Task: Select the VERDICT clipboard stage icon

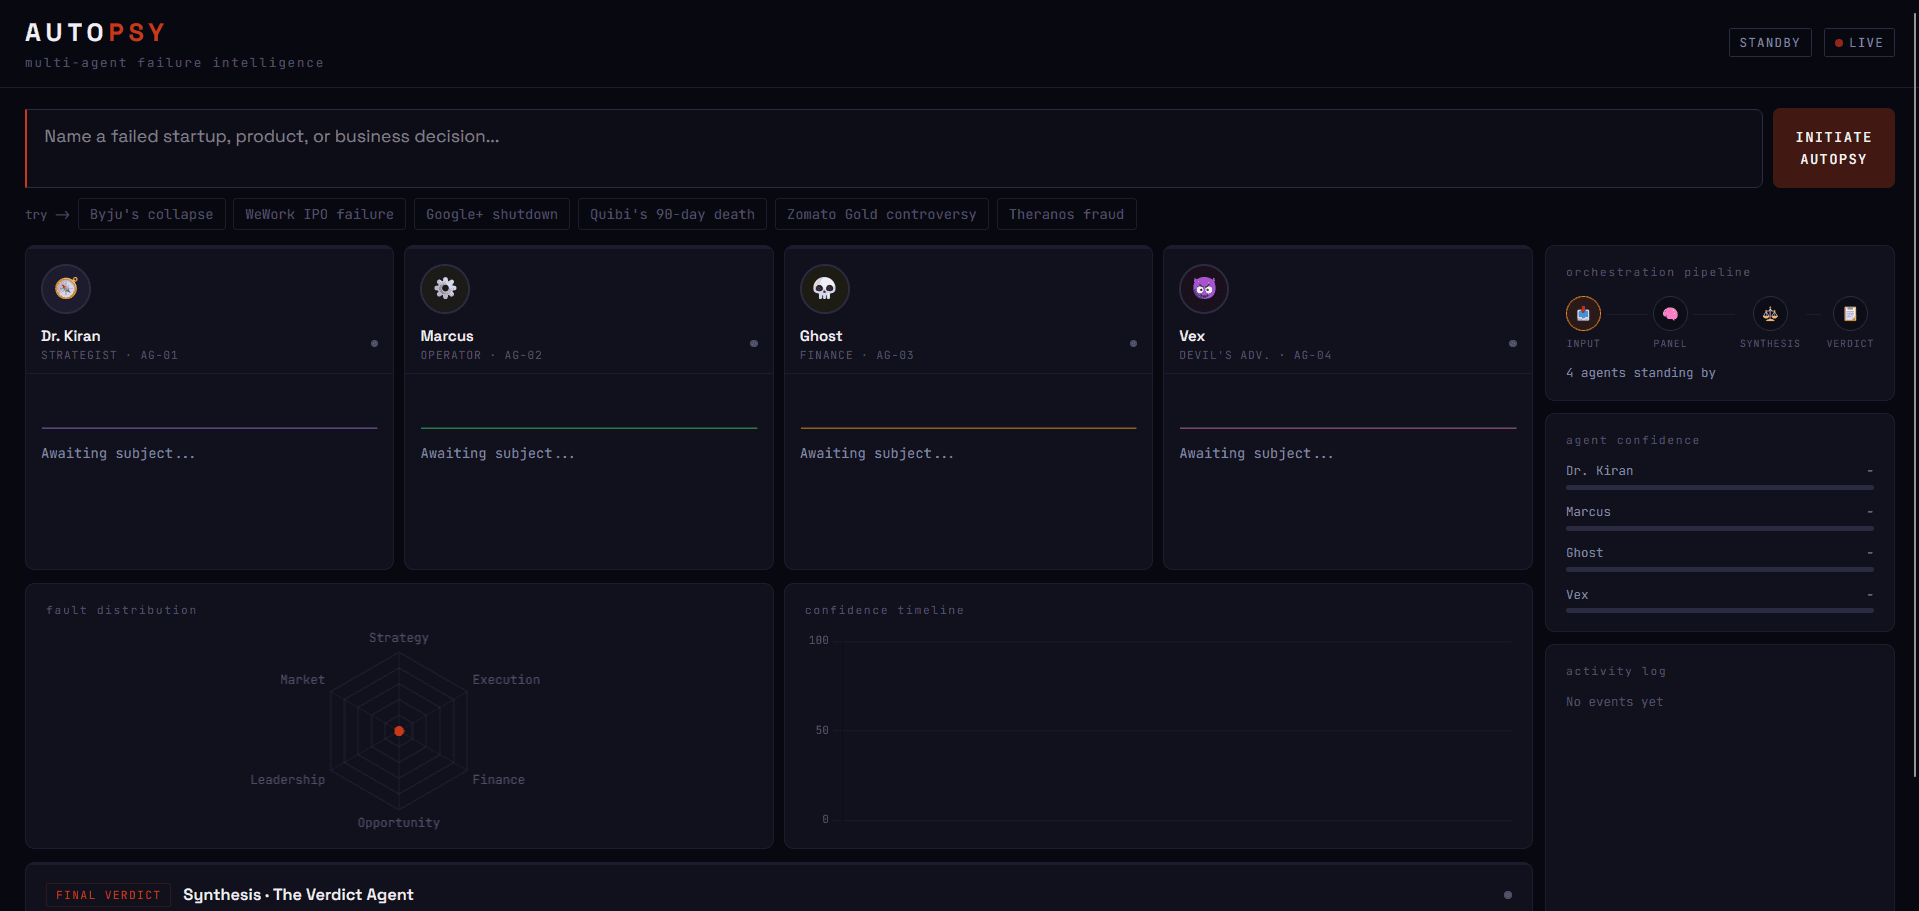Action: pyautogui.click(x=1850, y=314)
